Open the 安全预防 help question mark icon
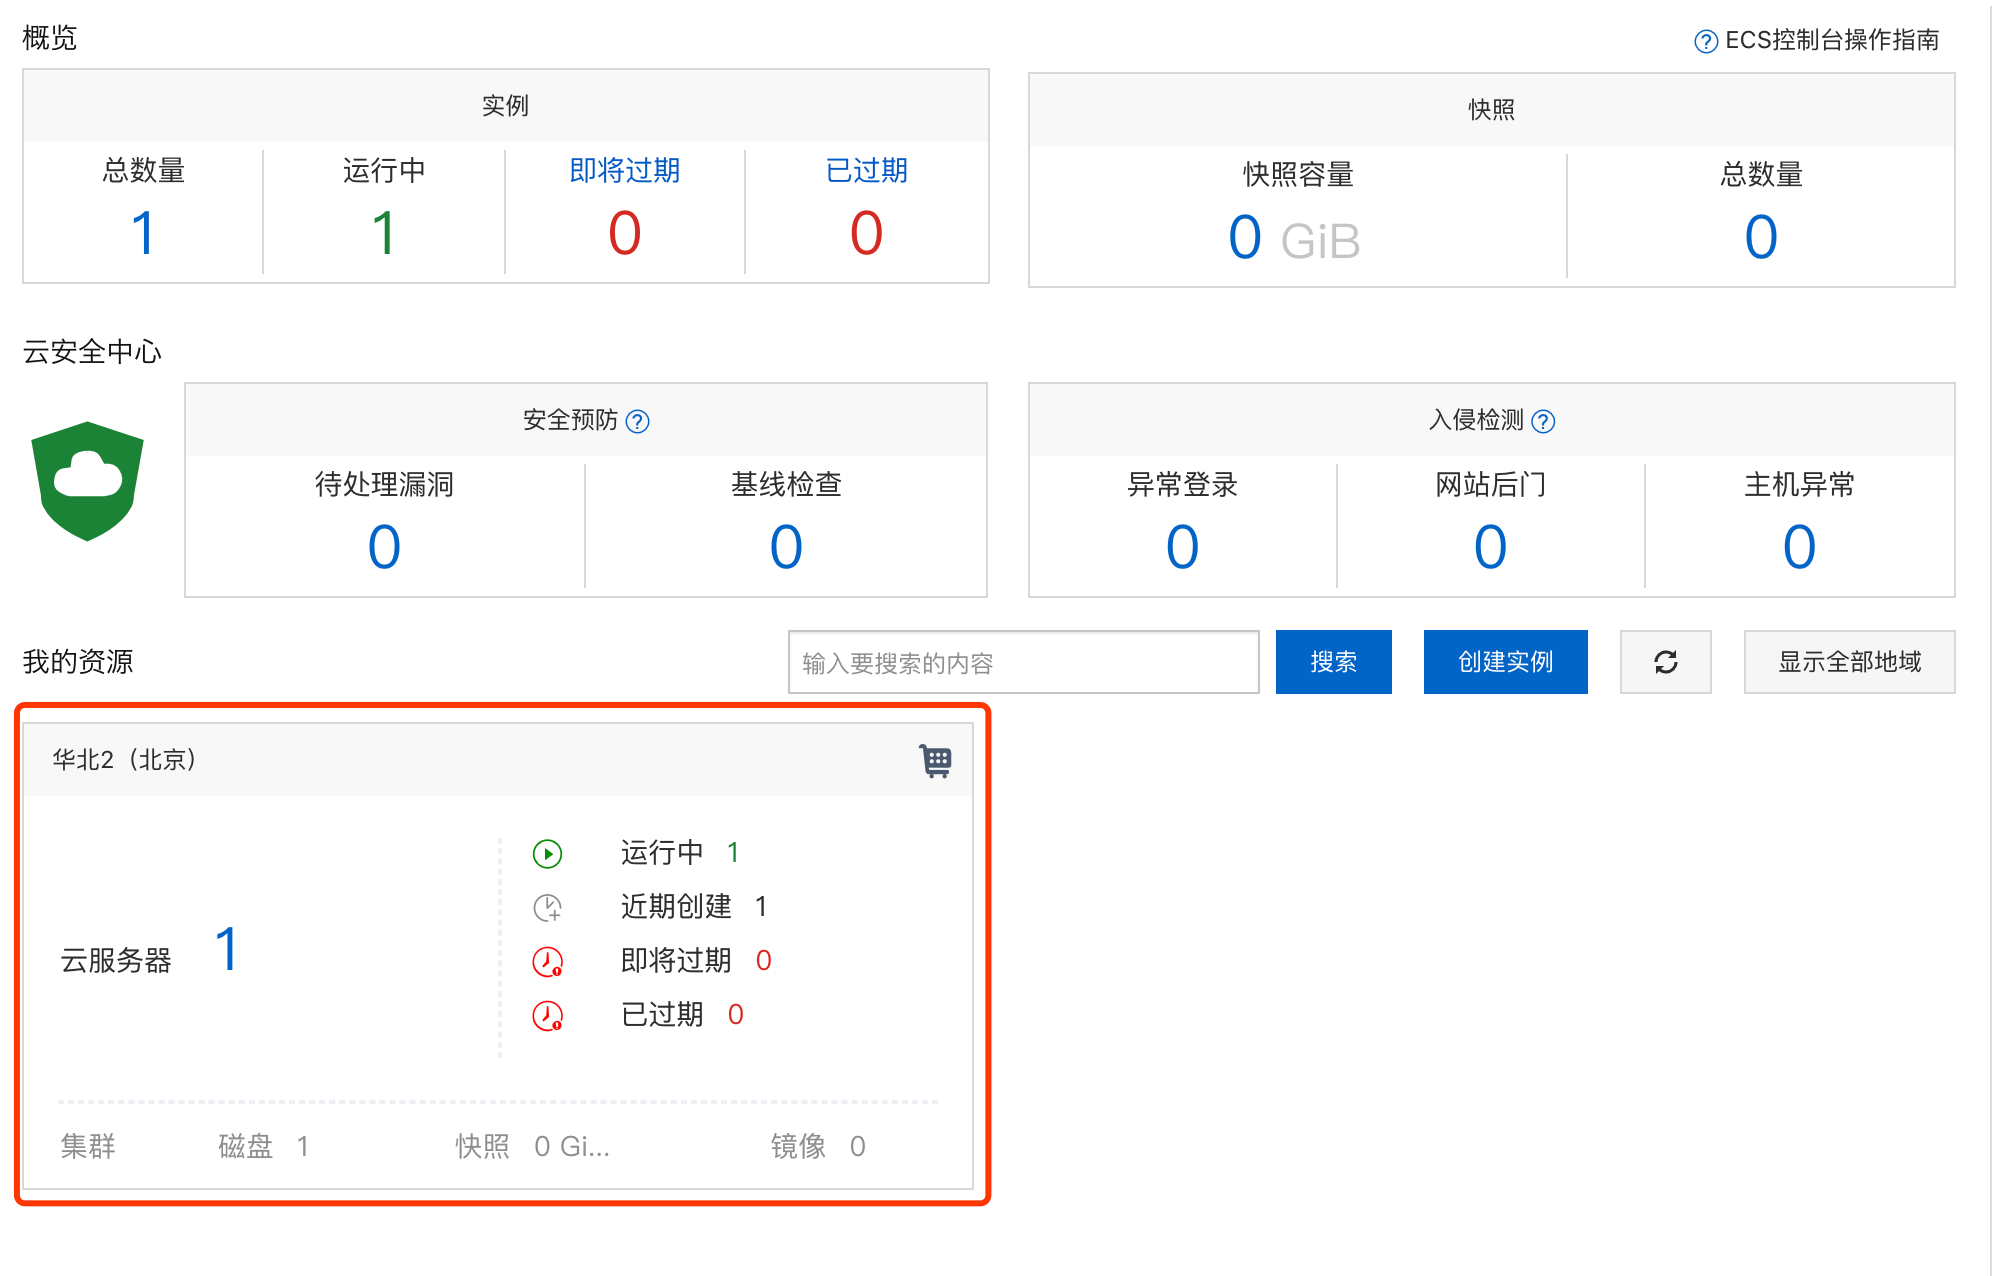Screen dimensions: 1992x1276 [637, 421]
